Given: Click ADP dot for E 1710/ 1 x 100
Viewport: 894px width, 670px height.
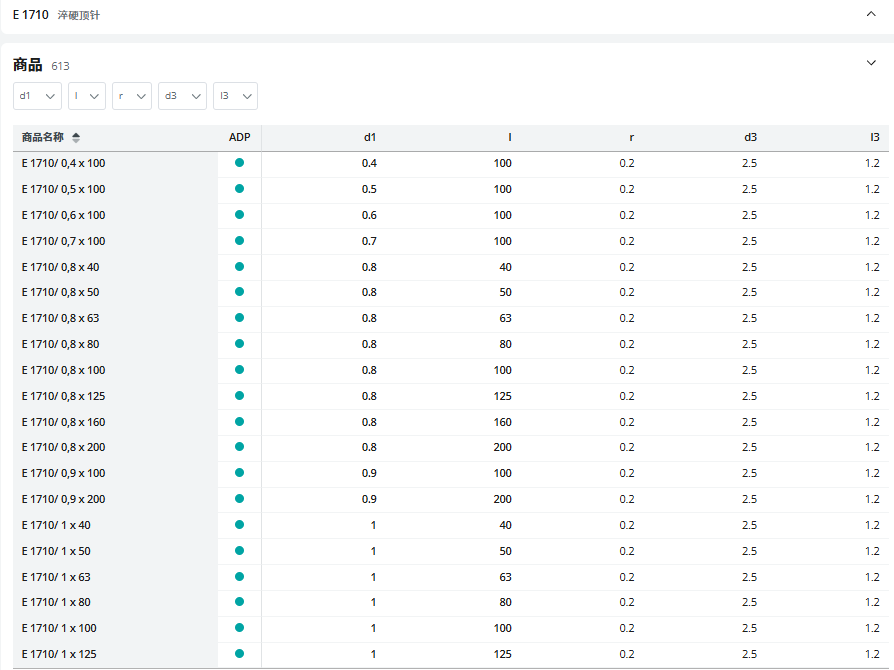Looking at the screenshot, I should [x=239, y=627].
